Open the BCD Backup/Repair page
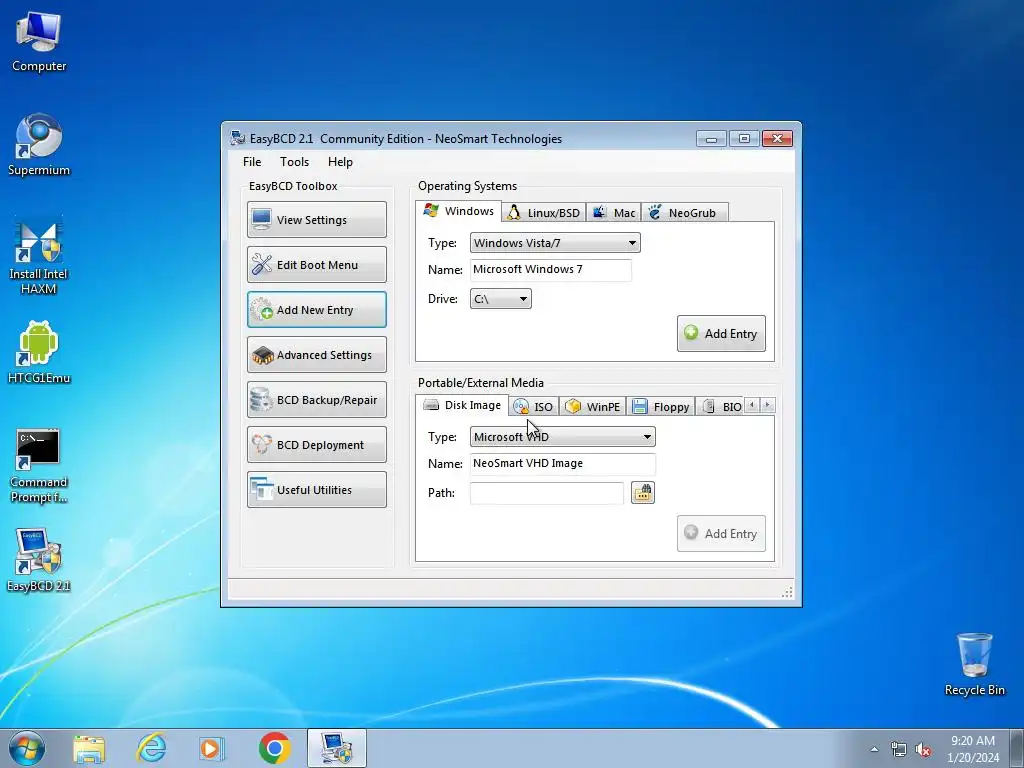Screen dimensions: 1024x768 (x=317, y=400)
